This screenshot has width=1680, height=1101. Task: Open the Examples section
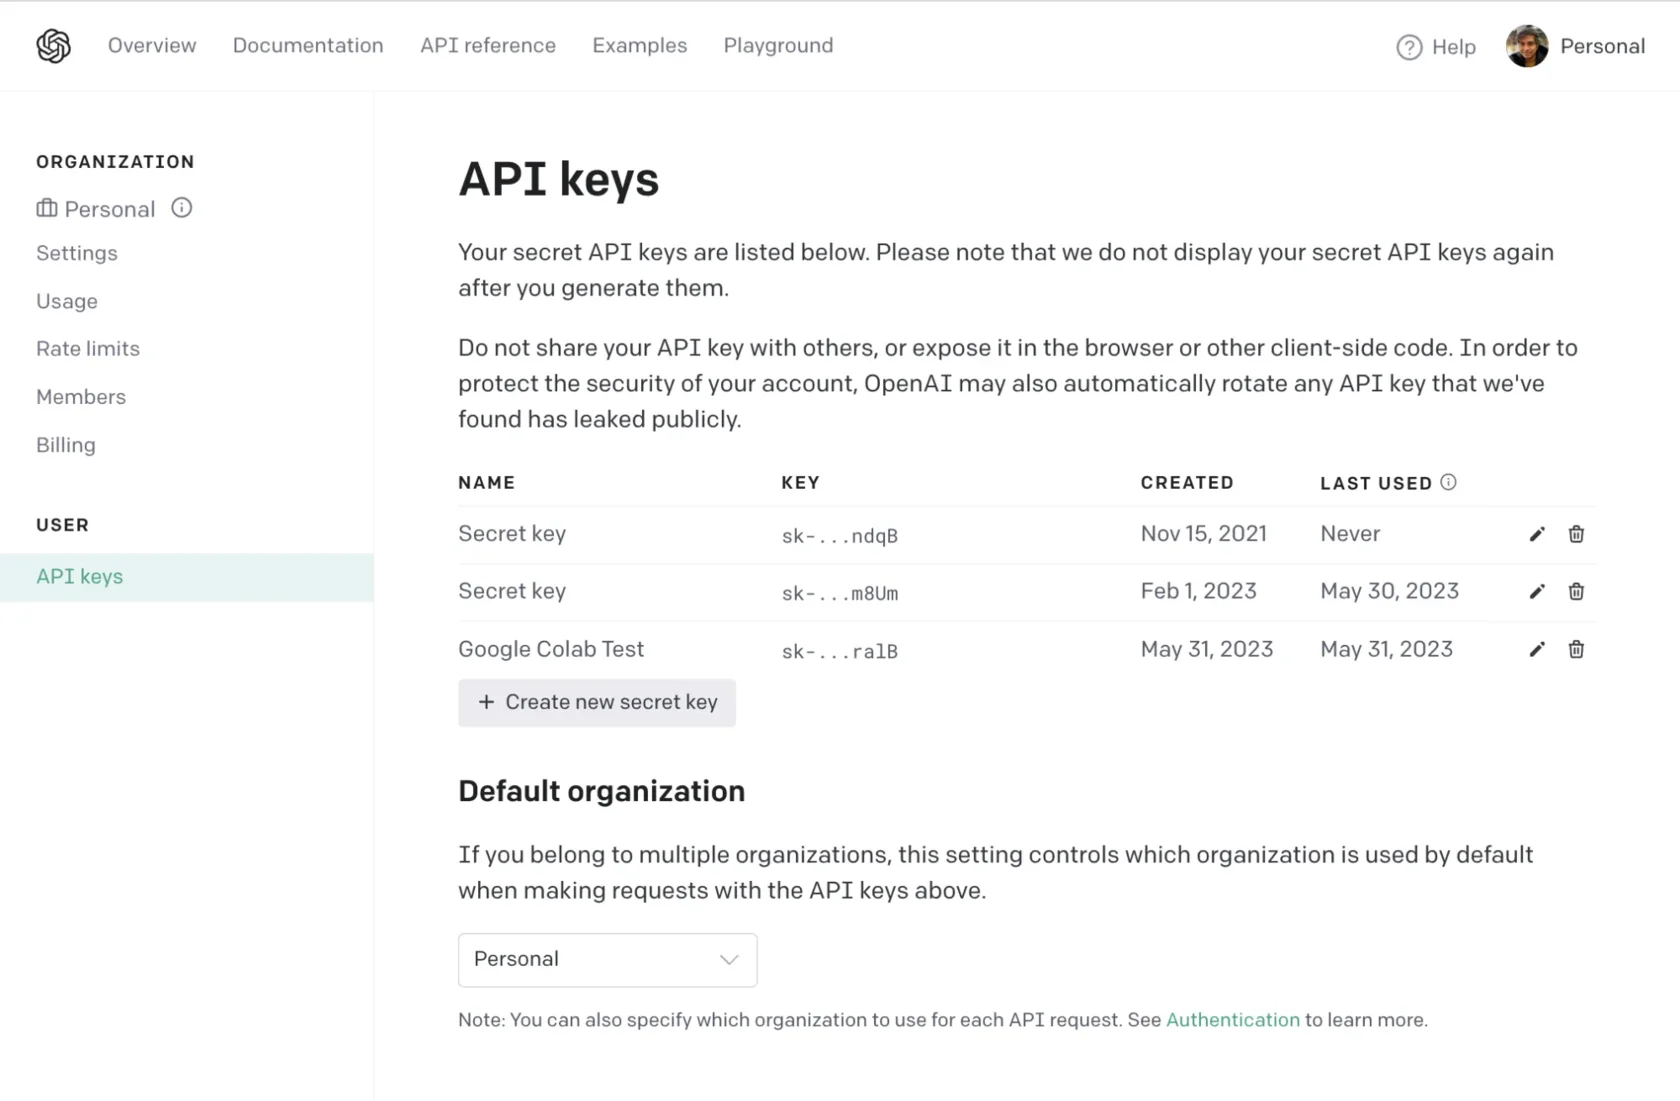pyautogui.click(x=640, y=46)
